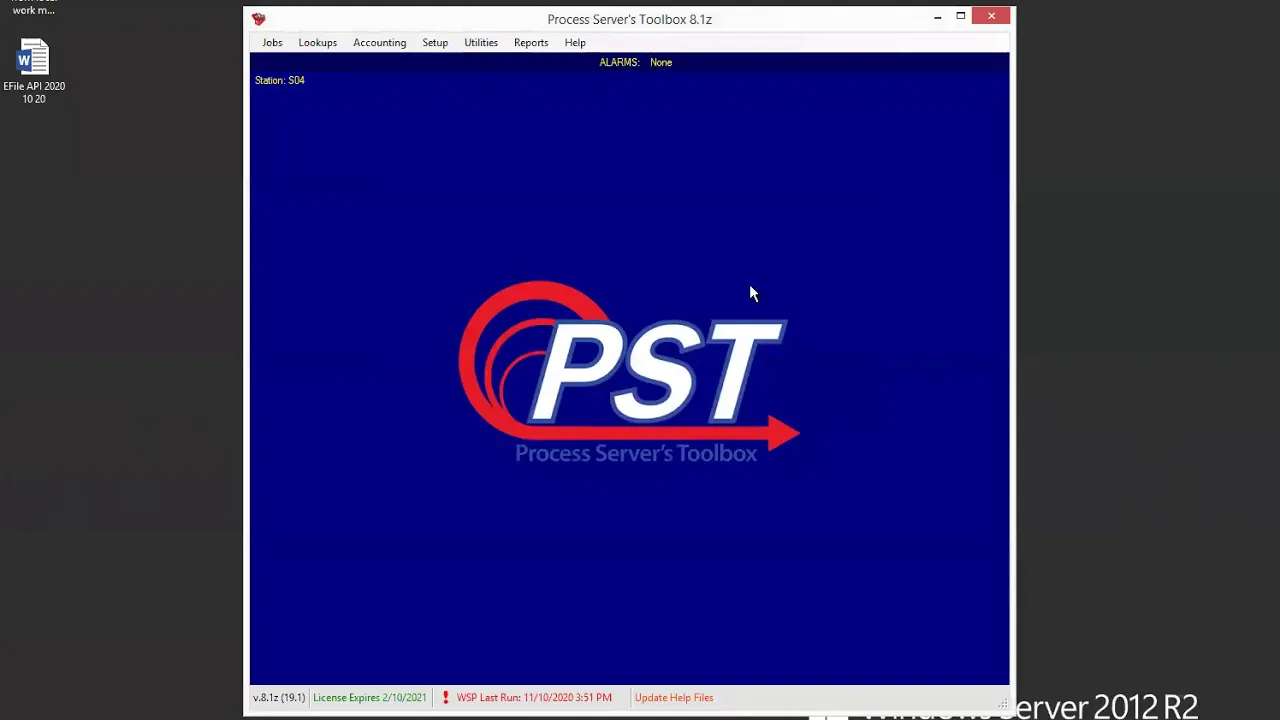Screen dimensions: 1280x720
Task: Click the Update Help Files link
Action: (x=673, y=698)
